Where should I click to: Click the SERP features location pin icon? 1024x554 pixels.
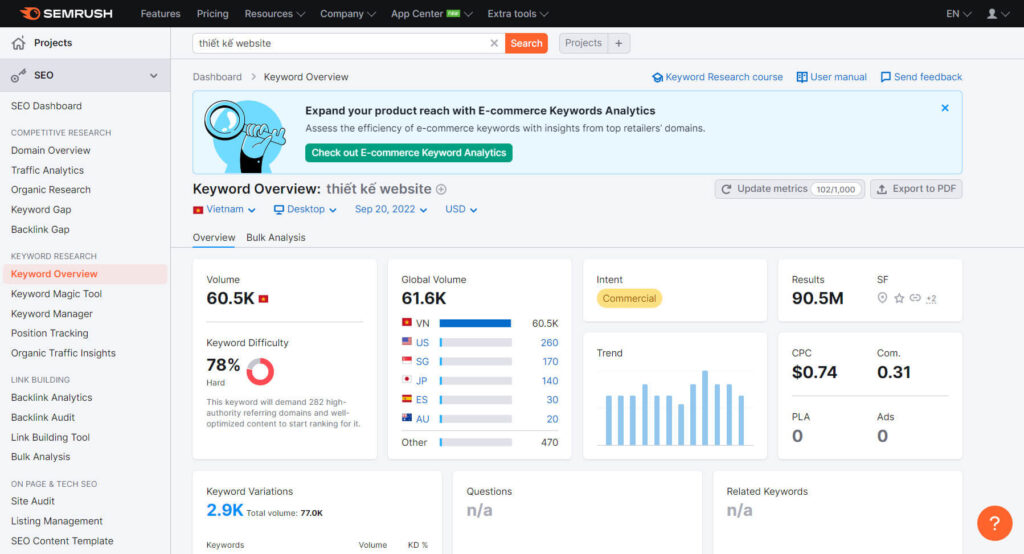[882, 298]
